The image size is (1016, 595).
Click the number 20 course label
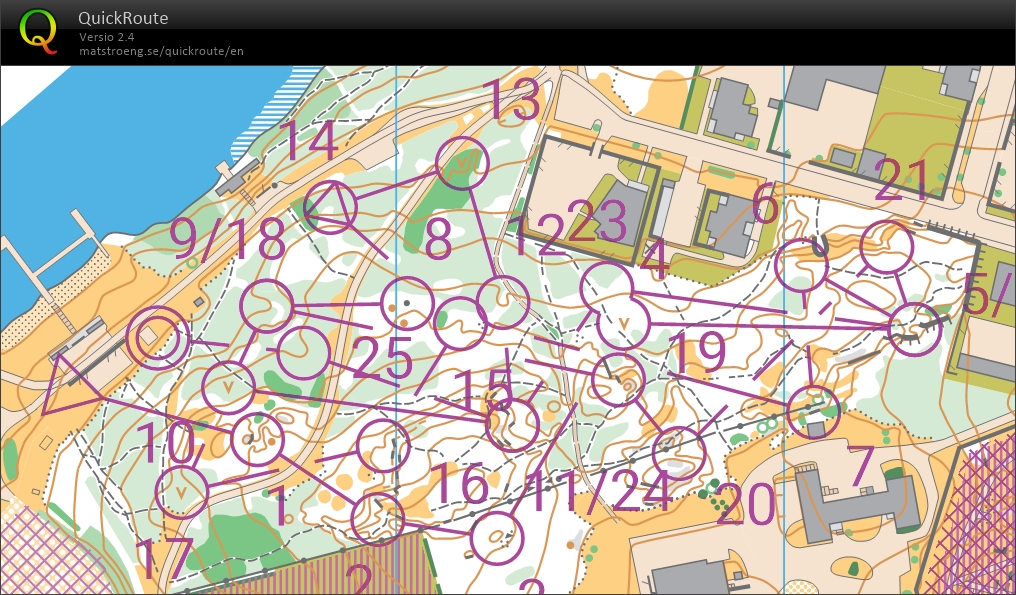pos(745,505)
